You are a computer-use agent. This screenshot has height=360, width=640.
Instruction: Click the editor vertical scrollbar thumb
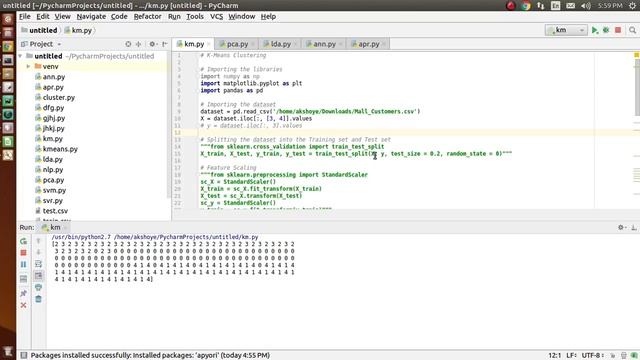pyautogui.click(x=637, y=87)
